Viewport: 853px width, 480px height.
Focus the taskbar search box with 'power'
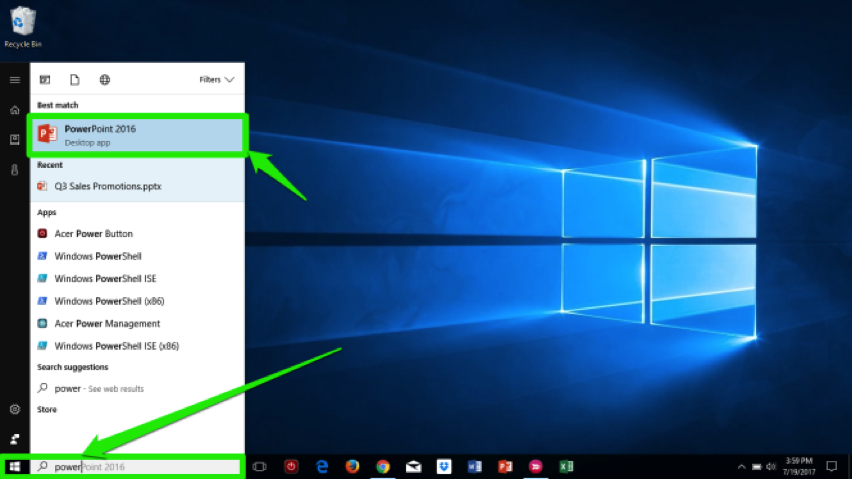point(137,466)
